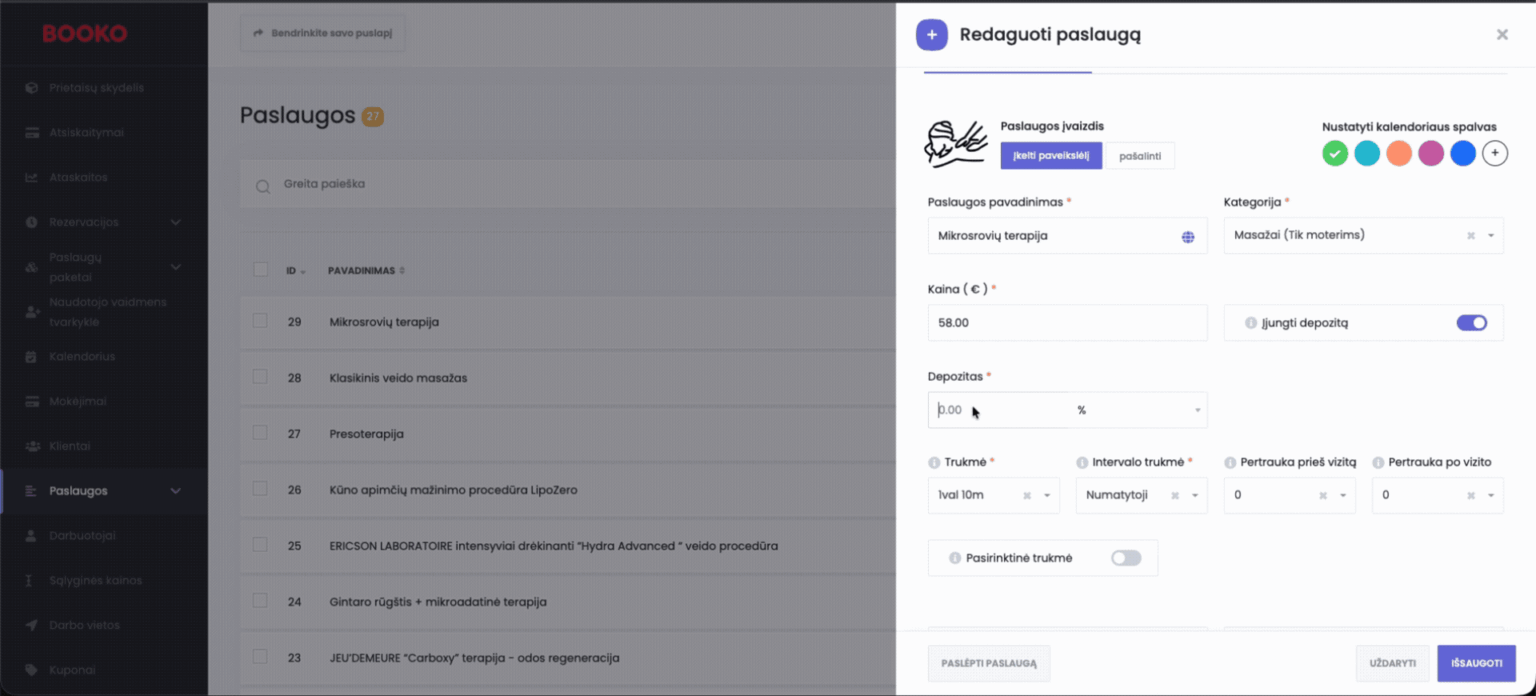This screenshot has height=696, width=1536.
Task: Disable the Įjungti depozitą switch
Action: tap(1471, 323)
